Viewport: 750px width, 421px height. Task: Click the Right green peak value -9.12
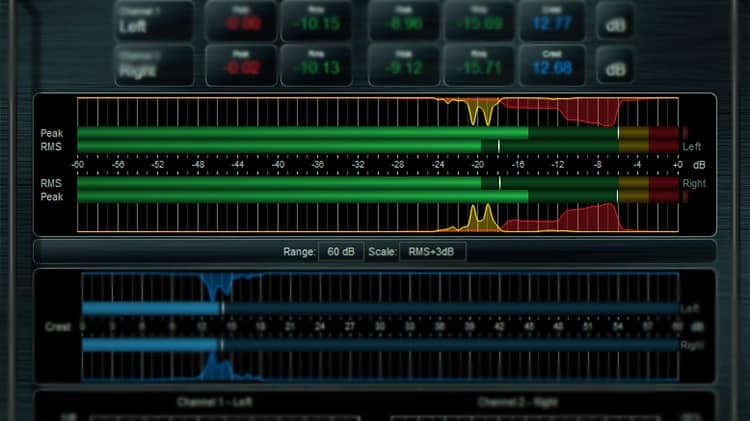coord(404,66)
